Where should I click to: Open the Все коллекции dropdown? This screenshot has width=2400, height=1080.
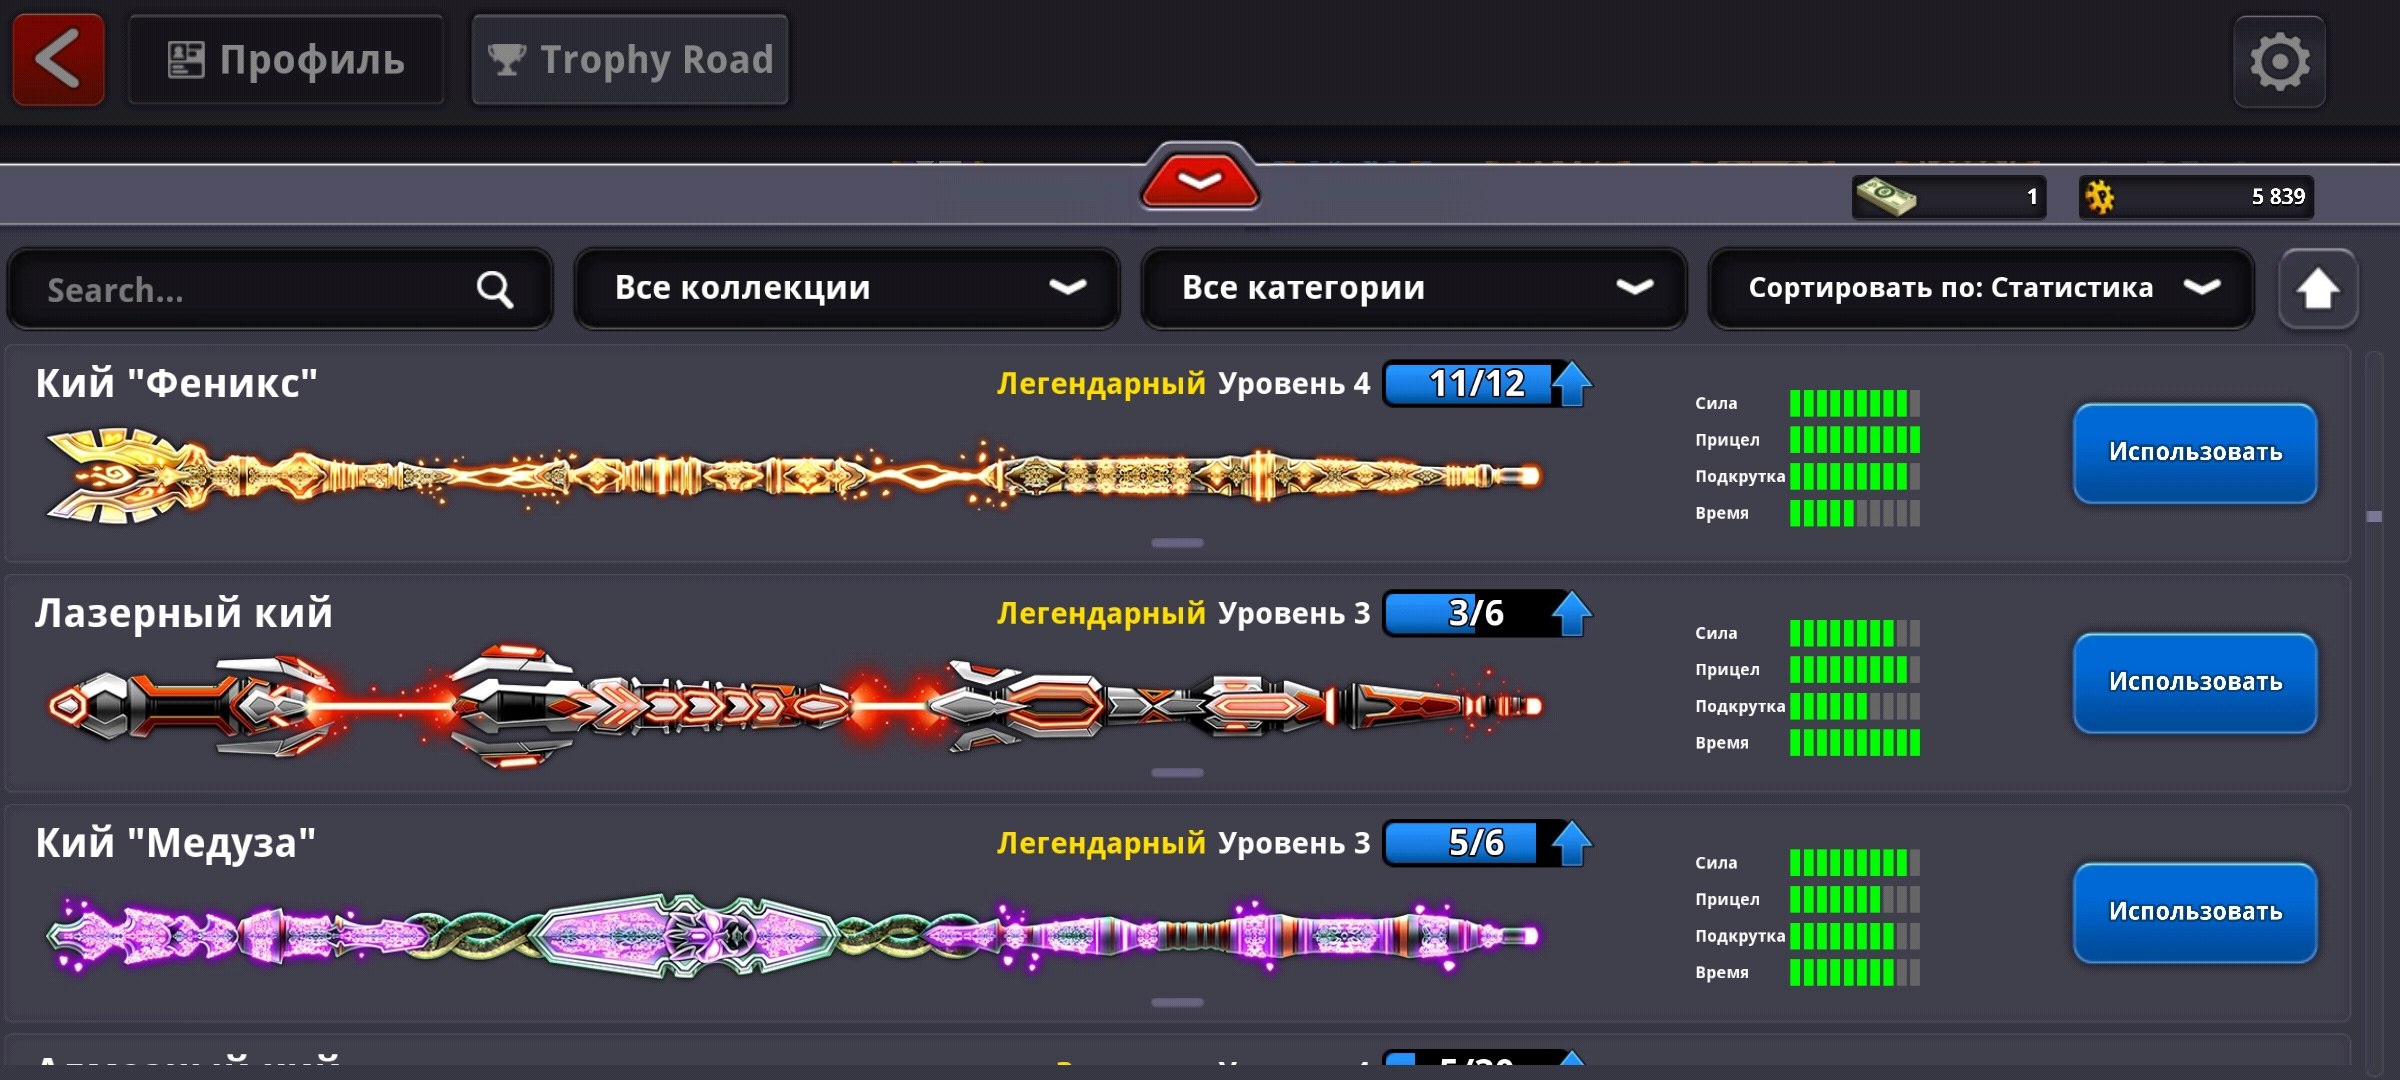click(847, 289)
